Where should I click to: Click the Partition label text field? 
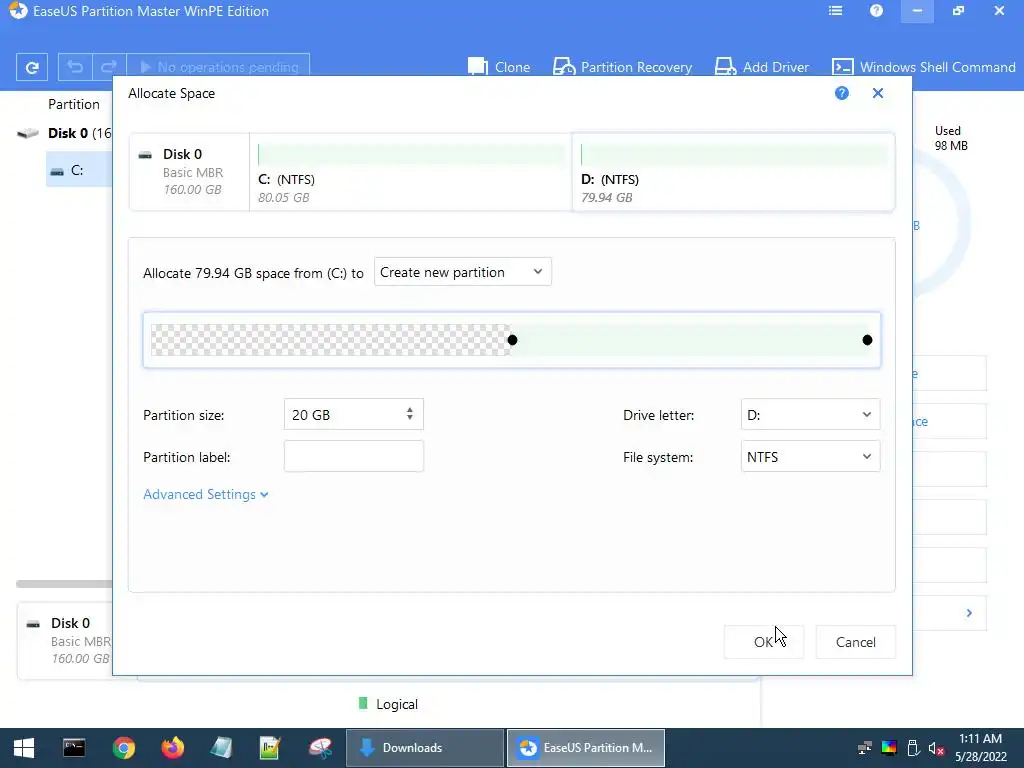pyautogui.click(x=353, y=456)
